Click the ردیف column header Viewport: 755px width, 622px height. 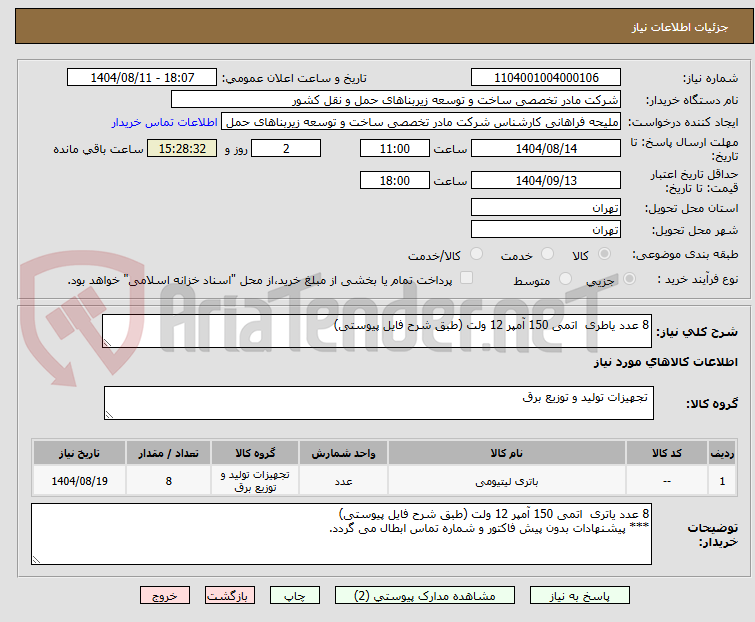[x=722, y=453]
